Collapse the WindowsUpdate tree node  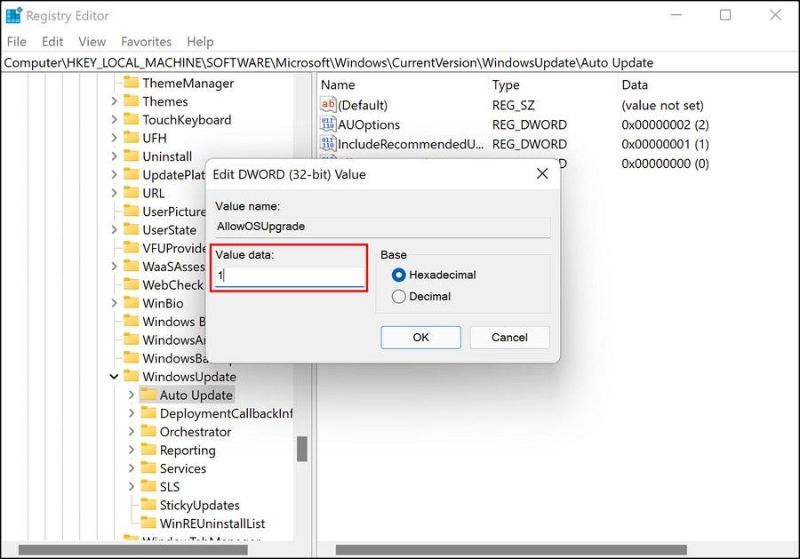[113, 377]
